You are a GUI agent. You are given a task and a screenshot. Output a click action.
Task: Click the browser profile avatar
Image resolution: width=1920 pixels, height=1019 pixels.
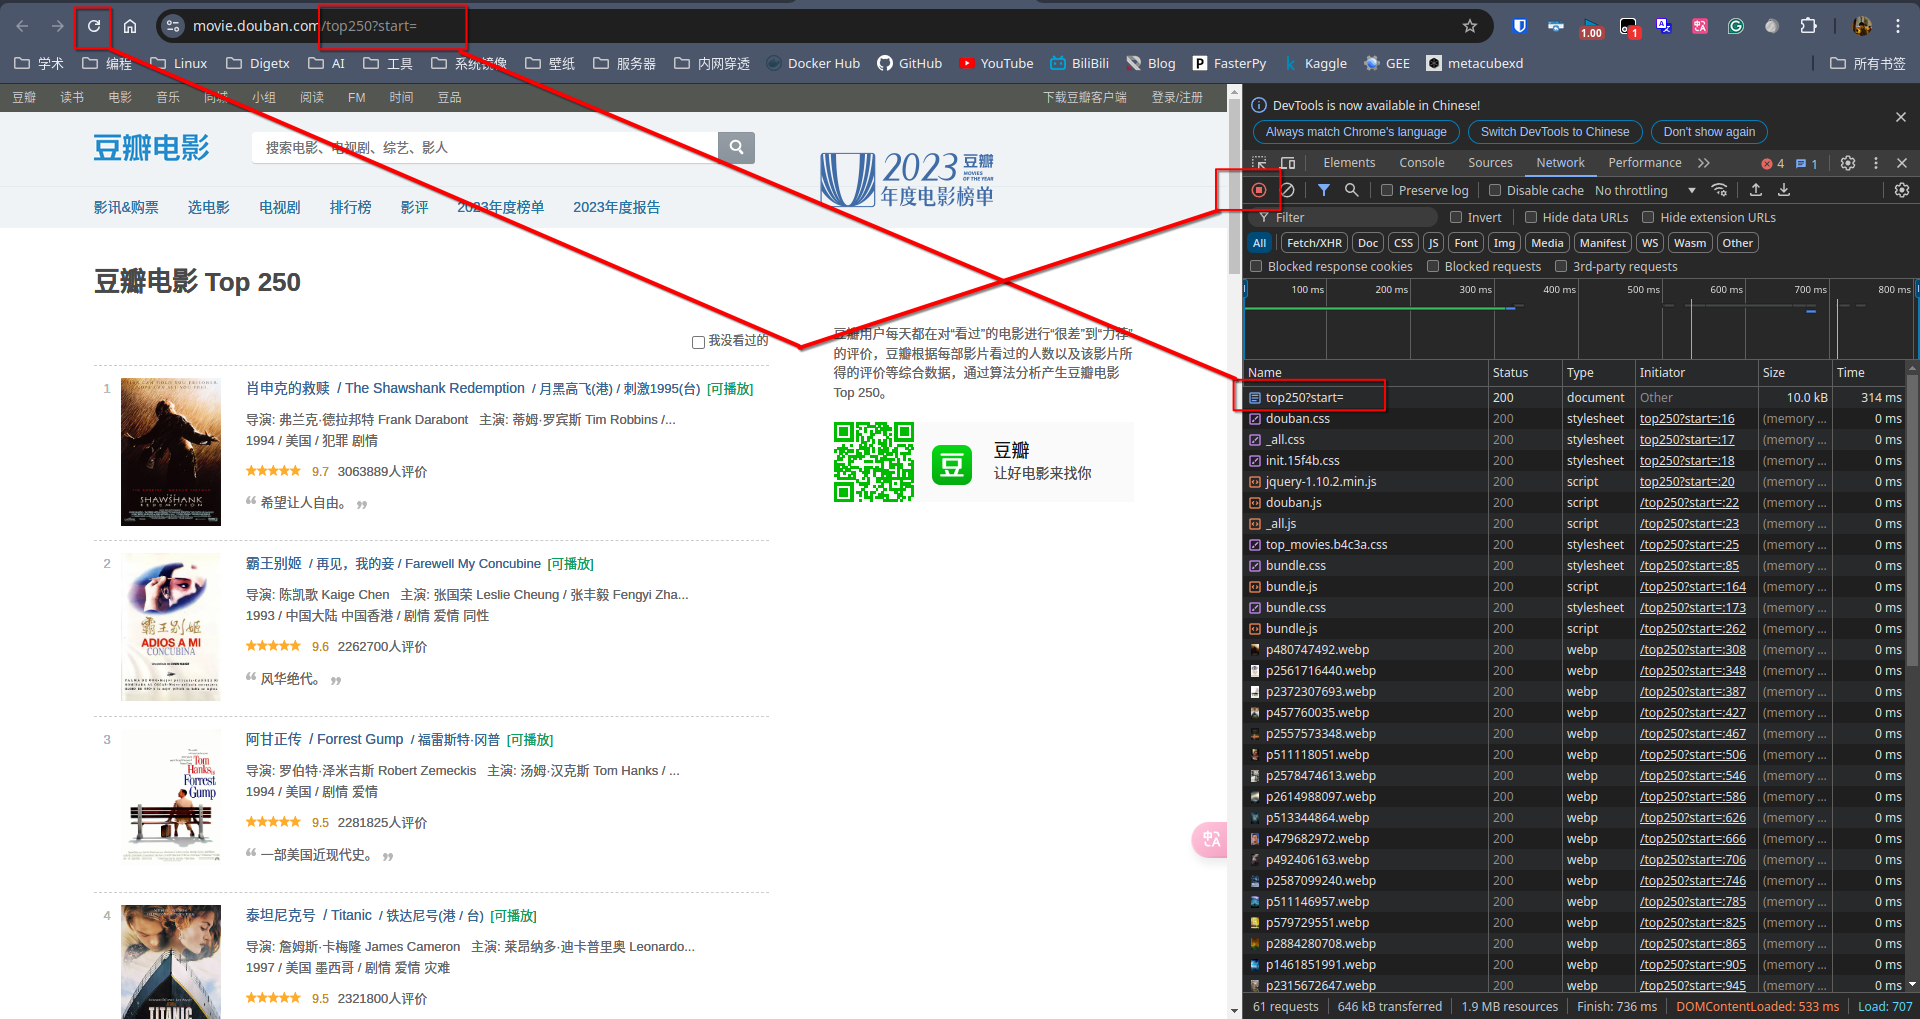[x=1862, y=26]
